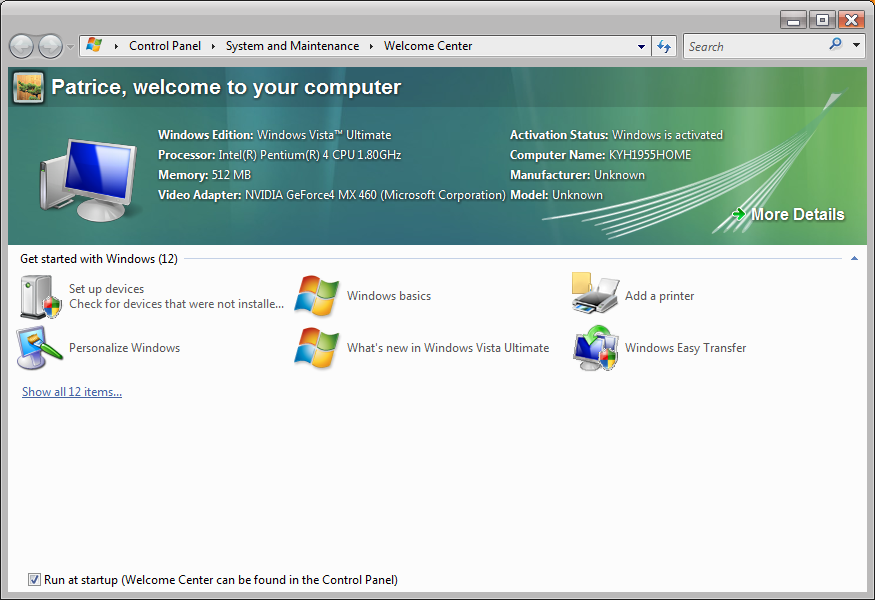Collapse the Get started with Windows section
Screen dimensions: 875x600
tap(854, 258)
